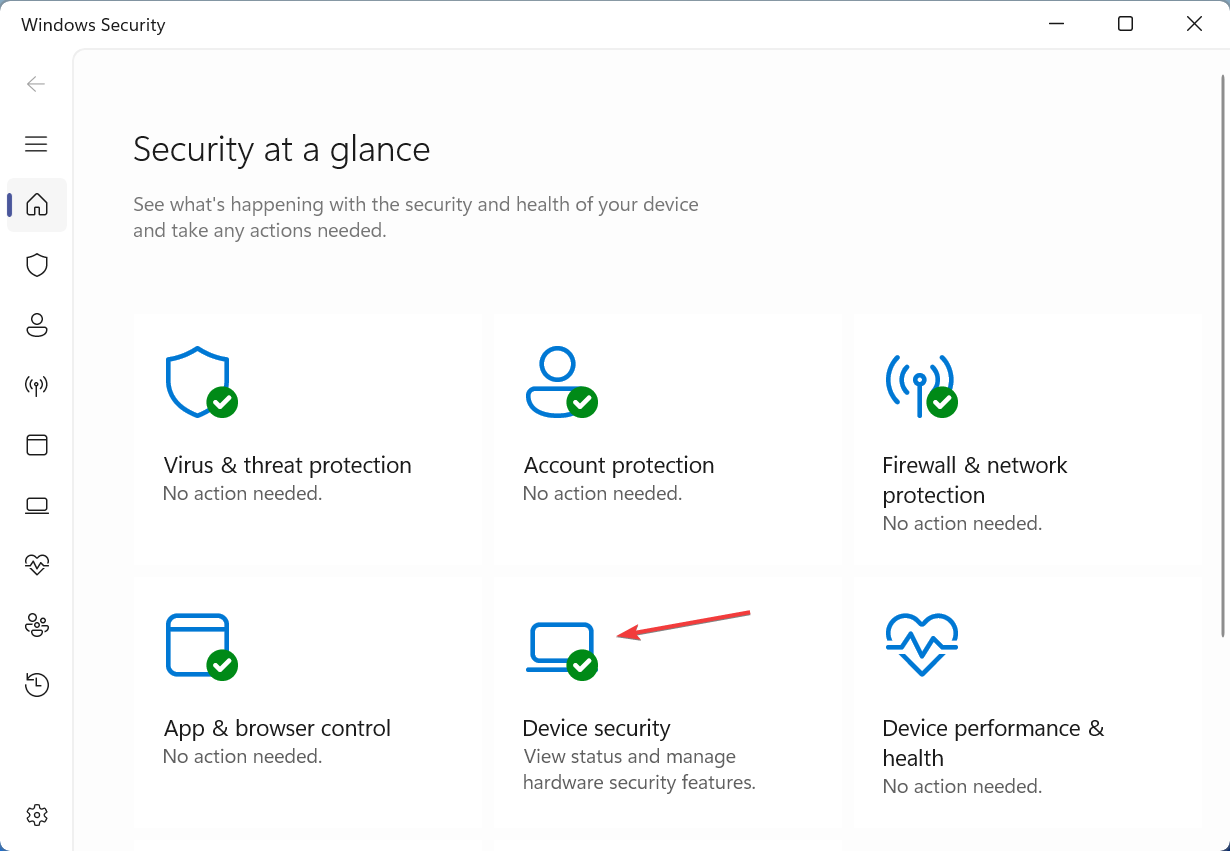Open Virus & threat protection shield sidebar icon
This screenshot has width=1230, height=851.
tap(37, 265)
